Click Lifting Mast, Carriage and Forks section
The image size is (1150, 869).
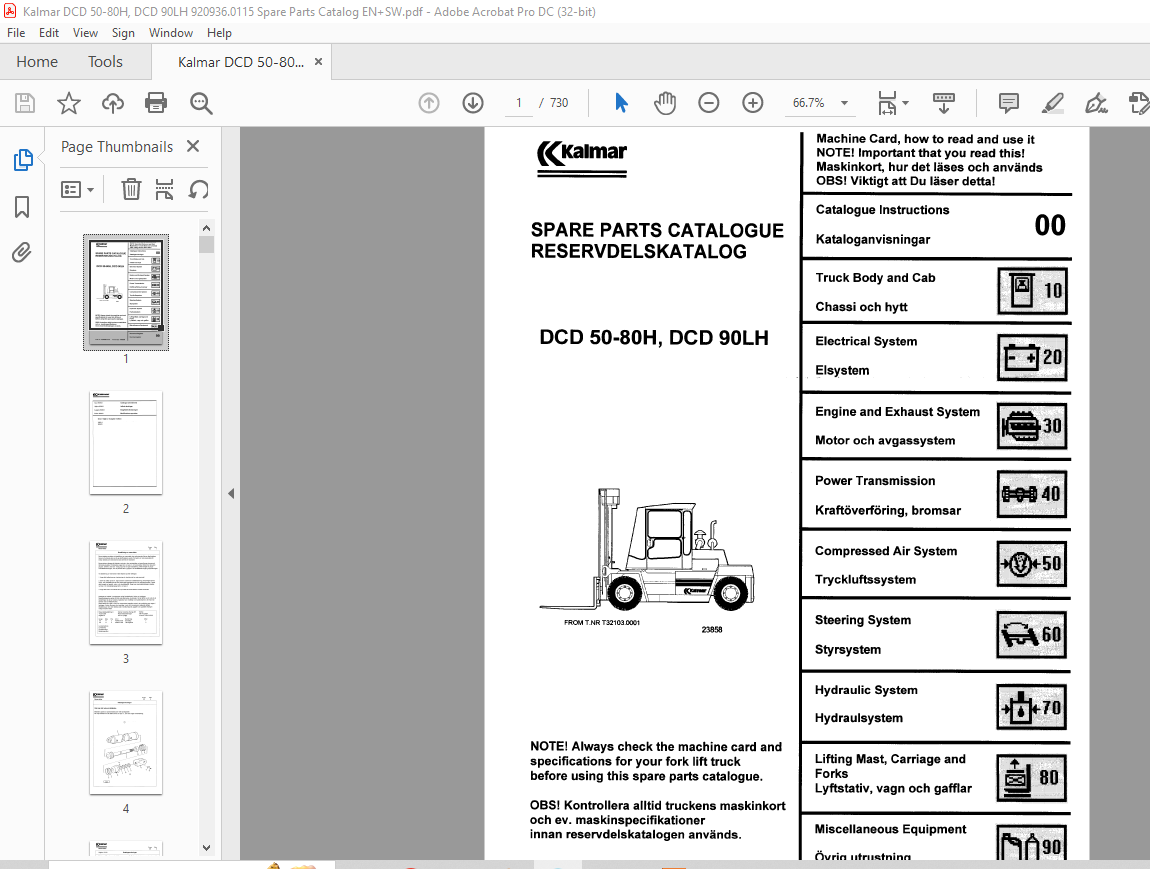pyautogui.click(x=937, y=776)
